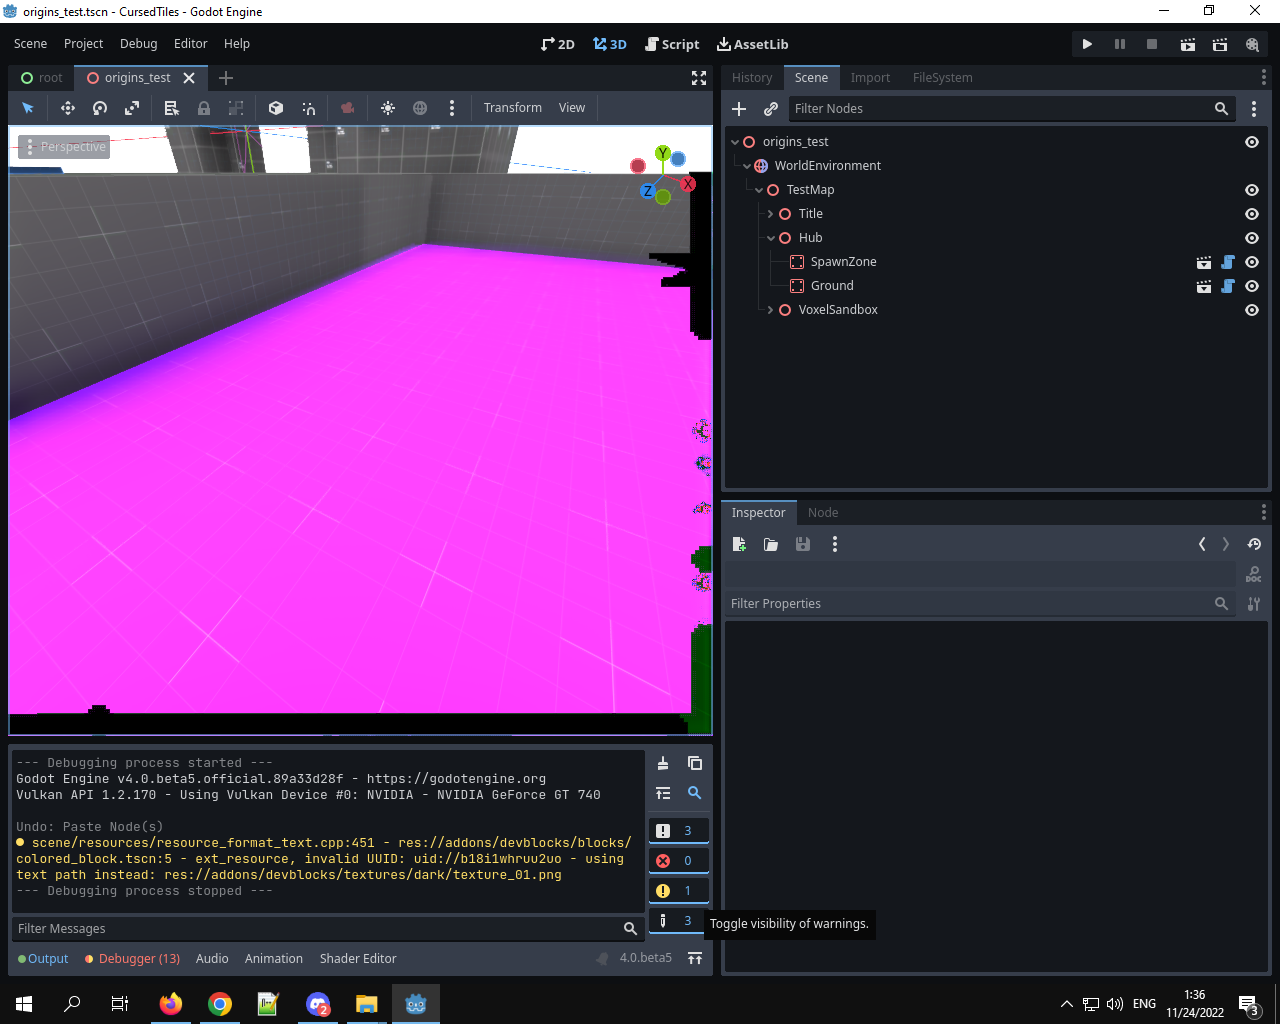Open the Editor menu
1280x1024 pixels.
[x=190, y=43]
